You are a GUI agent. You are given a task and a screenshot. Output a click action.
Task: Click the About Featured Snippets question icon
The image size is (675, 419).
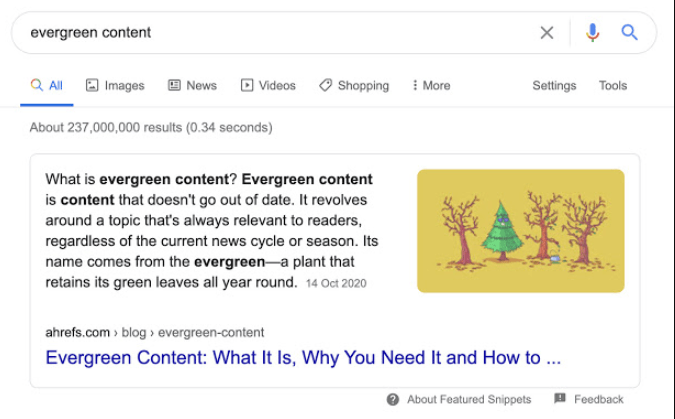pos(393,399)
